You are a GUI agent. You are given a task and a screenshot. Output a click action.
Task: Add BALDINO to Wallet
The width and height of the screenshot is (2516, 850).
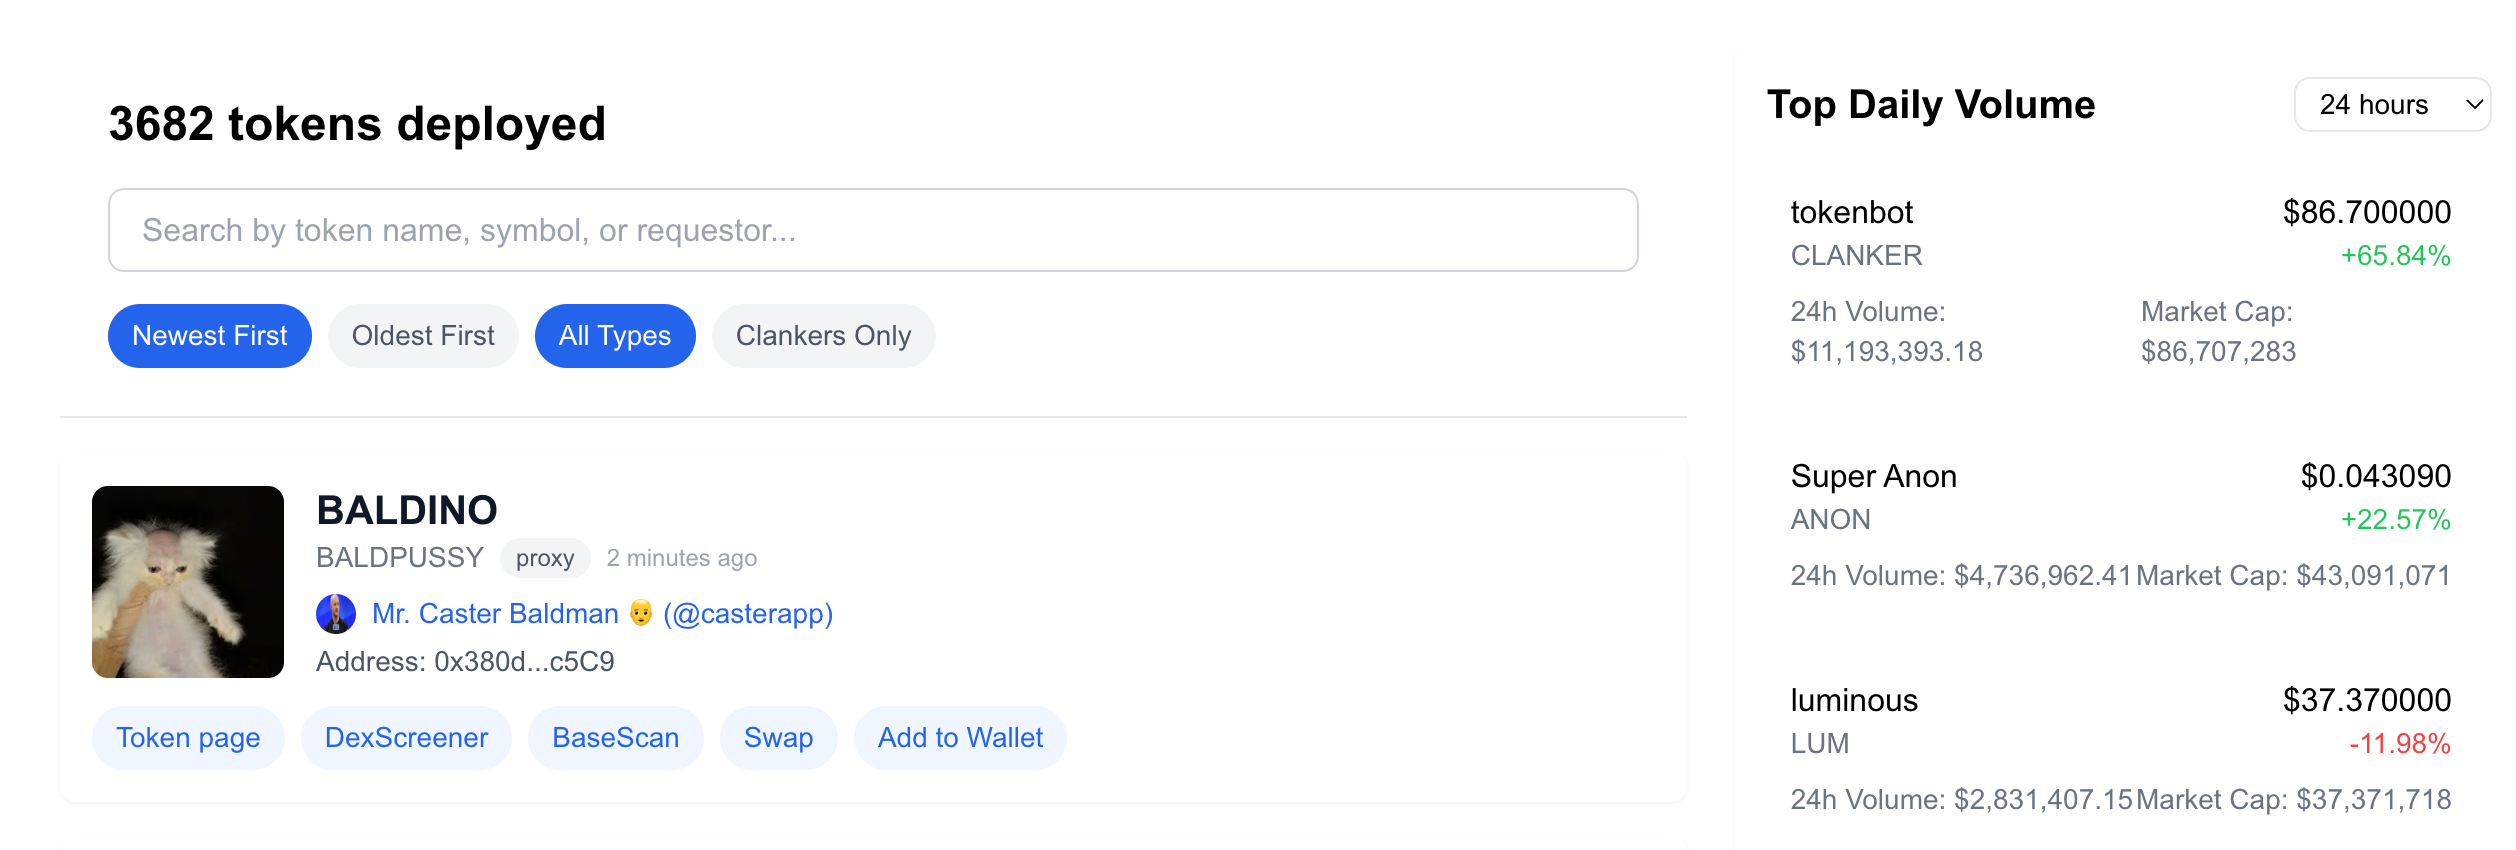coord(960,738)
